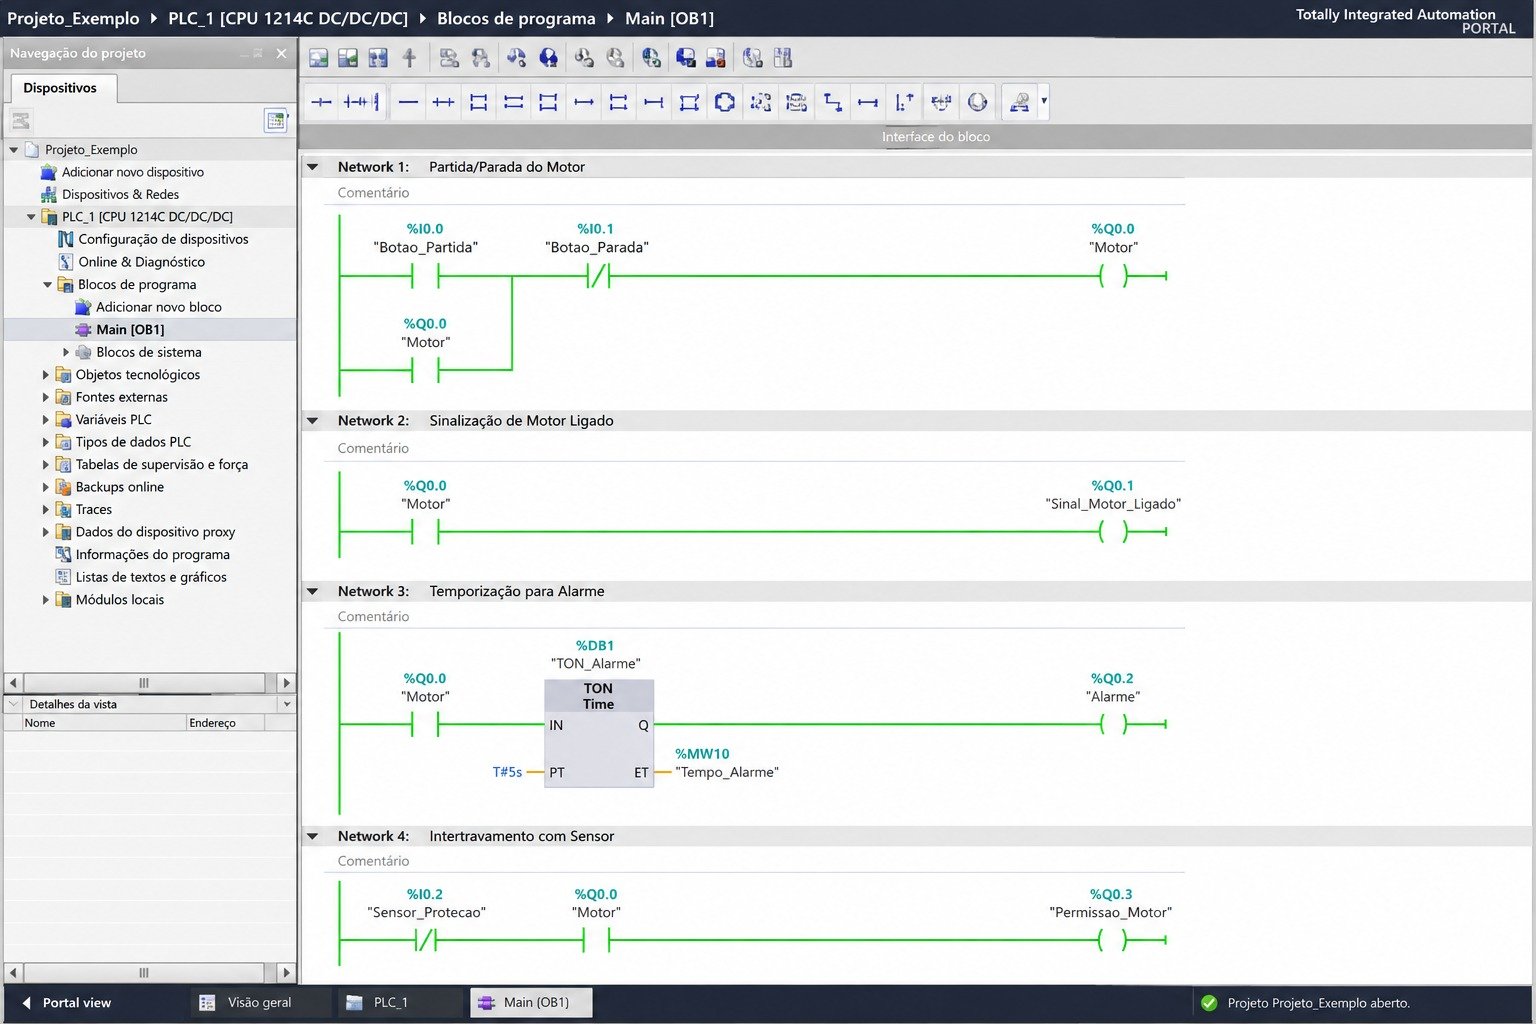Click the list view icon in project tree header
Image resolution: width=1536 pixels, height=1024 pixels.
click(276, 121)
